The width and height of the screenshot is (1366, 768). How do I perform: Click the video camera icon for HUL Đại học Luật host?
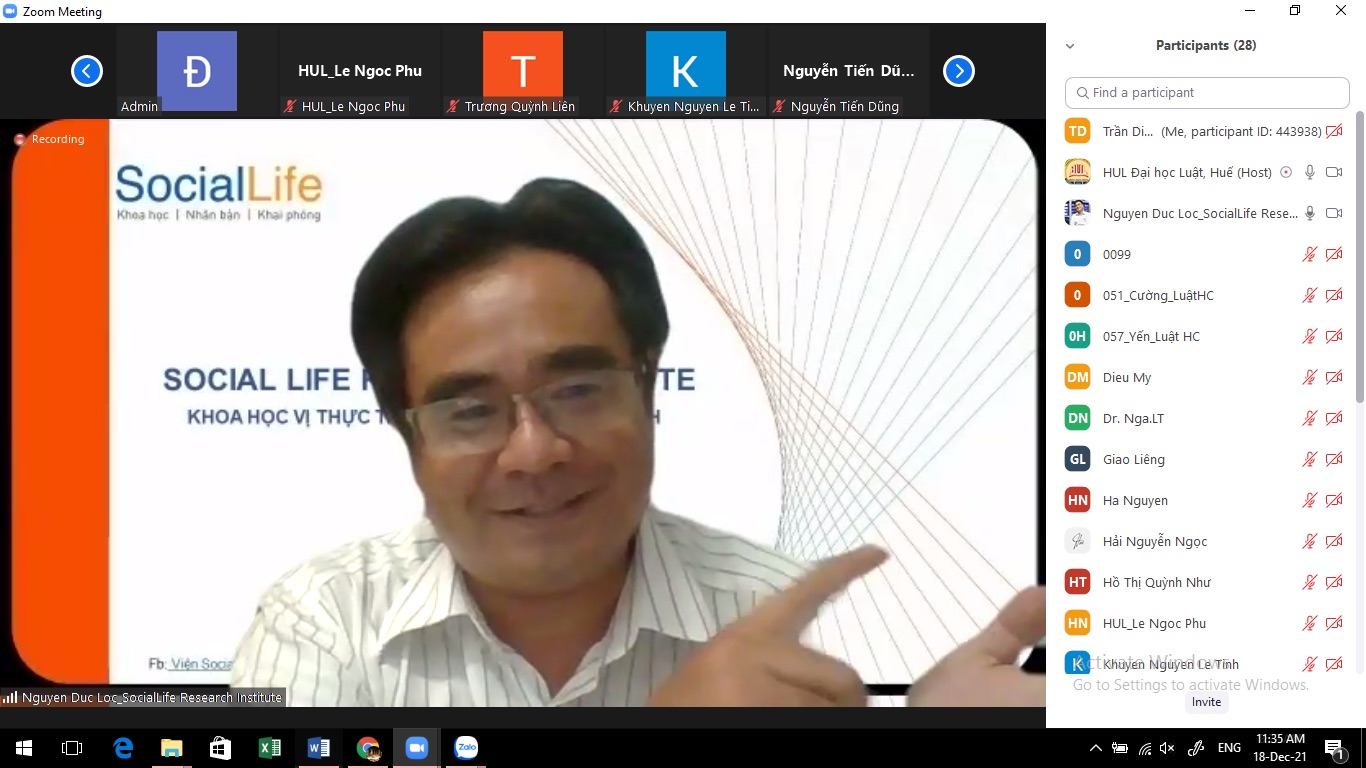[1333, 172]
